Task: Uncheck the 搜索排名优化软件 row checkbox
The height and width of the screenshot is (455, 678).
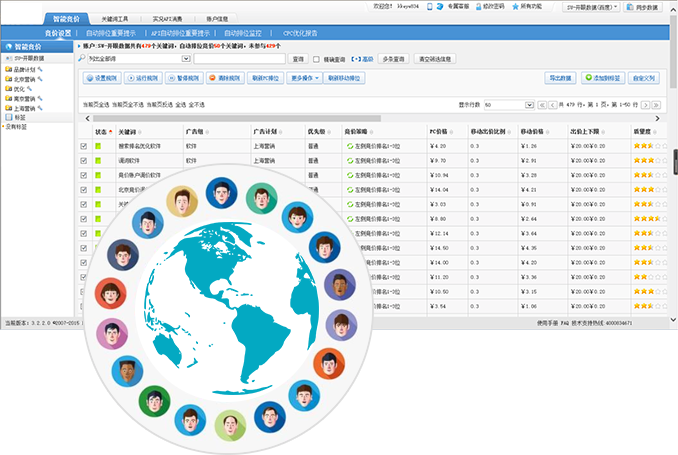Action: point(84,147)
